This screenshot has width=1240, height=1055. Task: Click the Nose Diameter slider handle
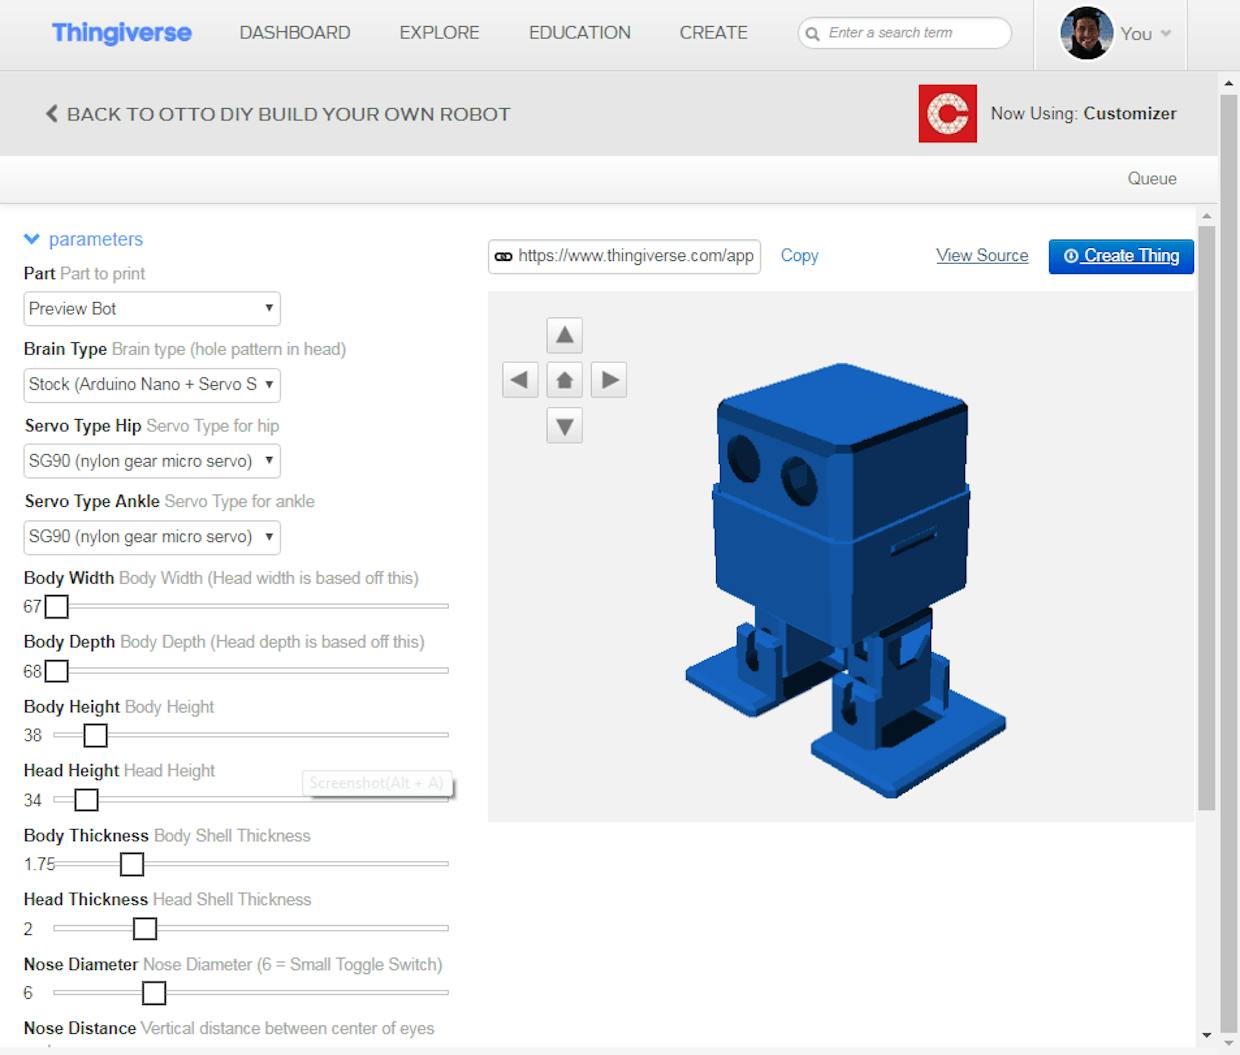pos(154,993)
